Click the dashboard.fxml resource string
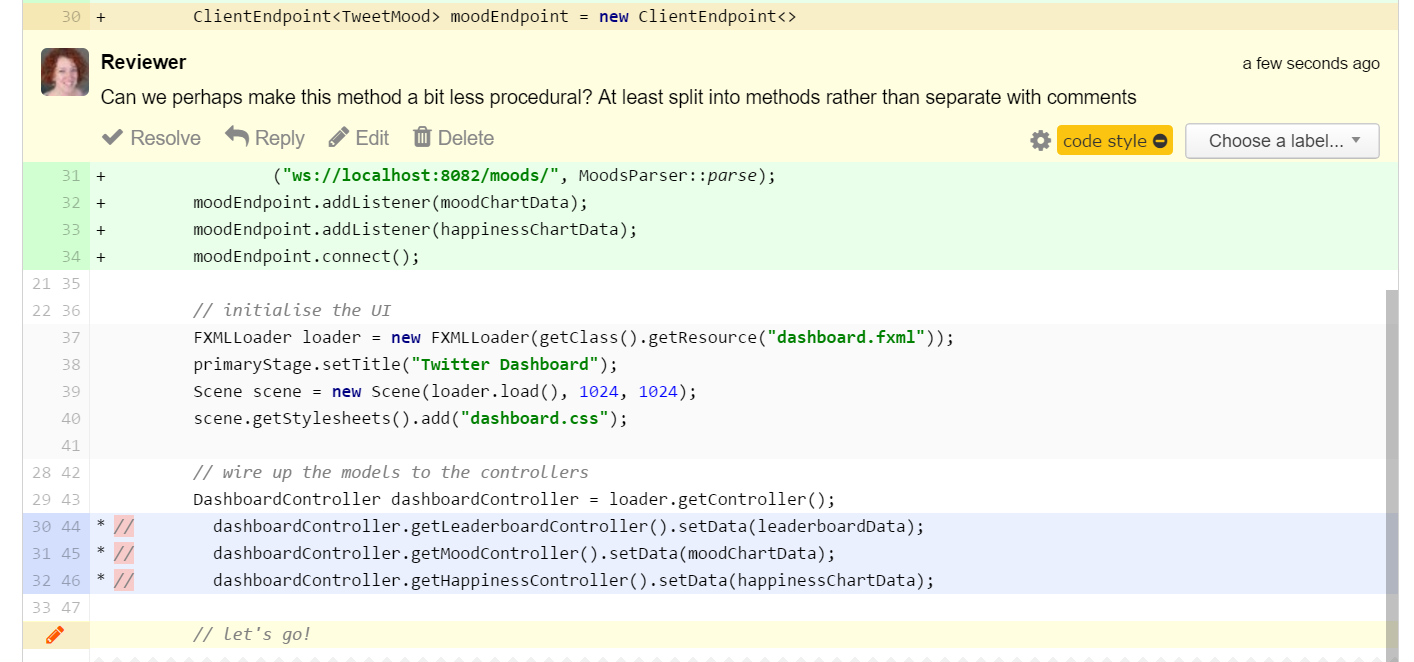Image resolution: width=1414 pixels, height=662 pixels. pyautogui.click(x=845, y=337)
